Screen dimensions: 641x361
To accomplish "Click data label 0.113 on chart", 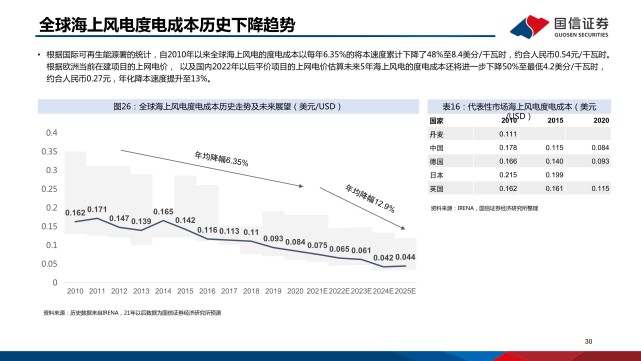I will (x=229, y=231).
